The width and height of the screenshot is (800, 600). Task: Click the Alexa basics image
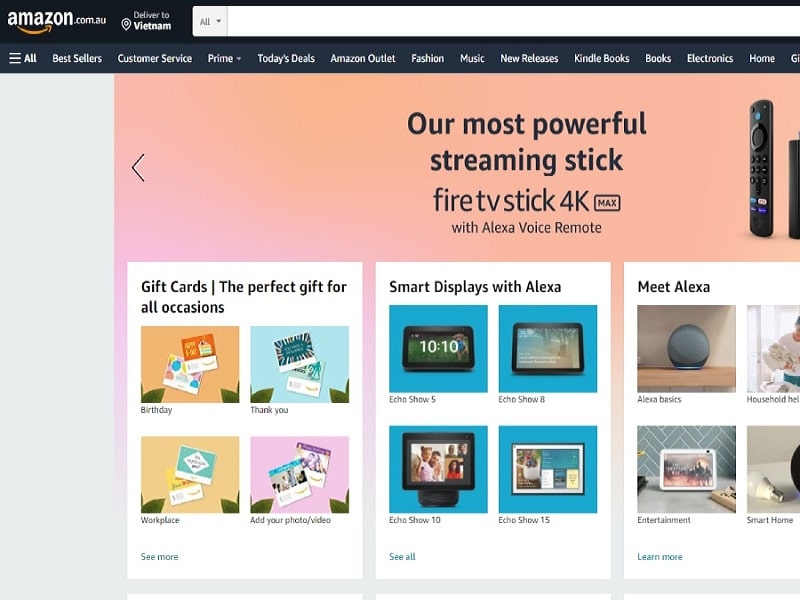[x=686, y=348]
